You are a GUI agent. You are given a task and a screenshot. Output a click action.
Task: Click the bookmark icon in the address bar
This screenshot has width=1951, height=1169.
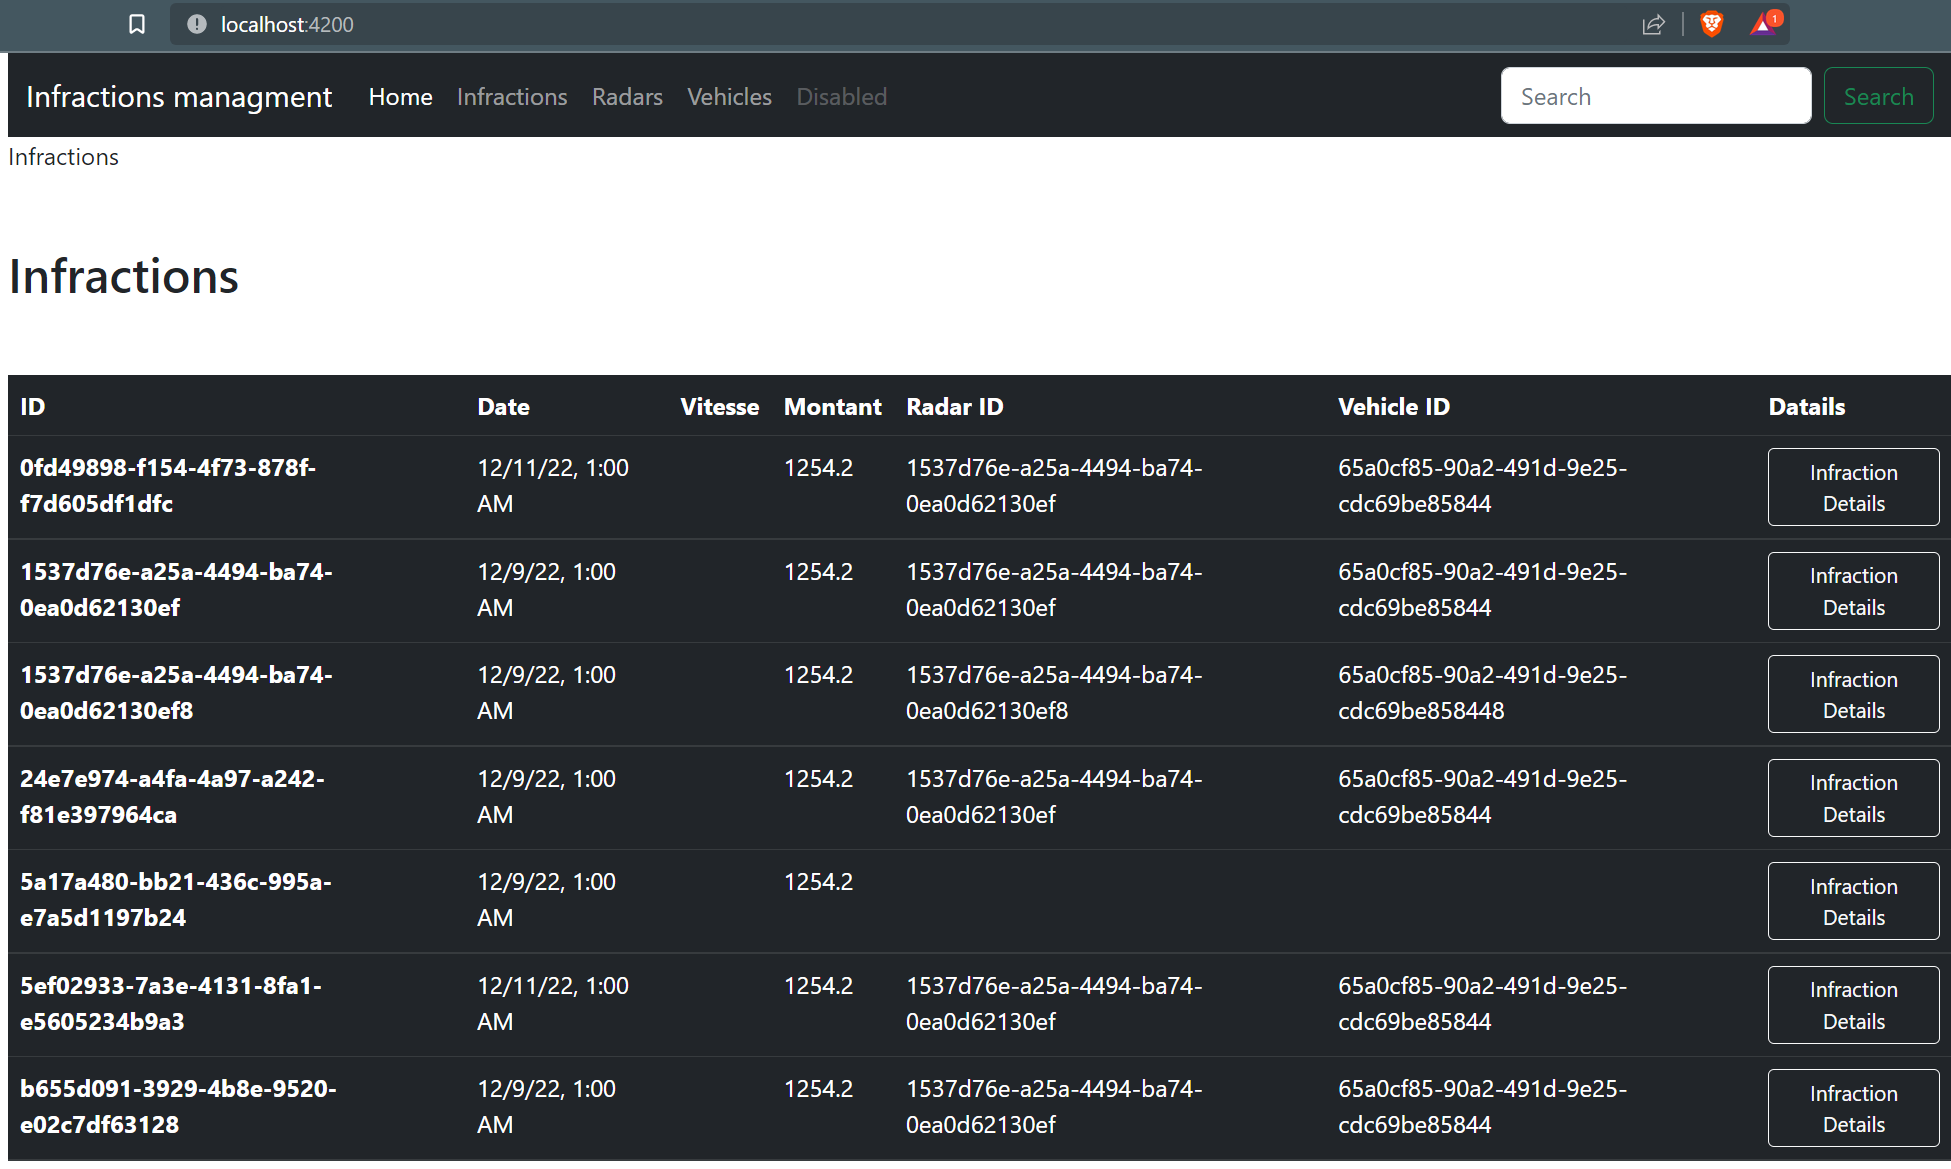pos(137,24)
